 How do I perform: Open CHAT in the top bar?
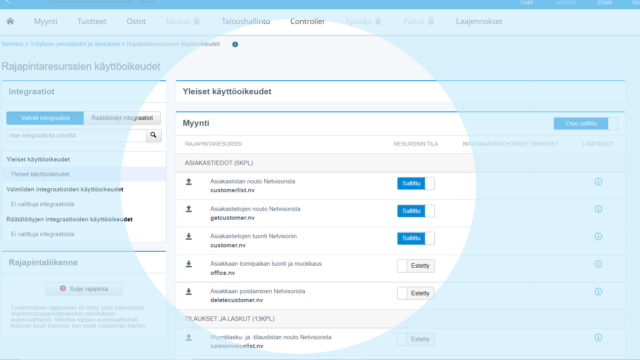click(527, 3)
